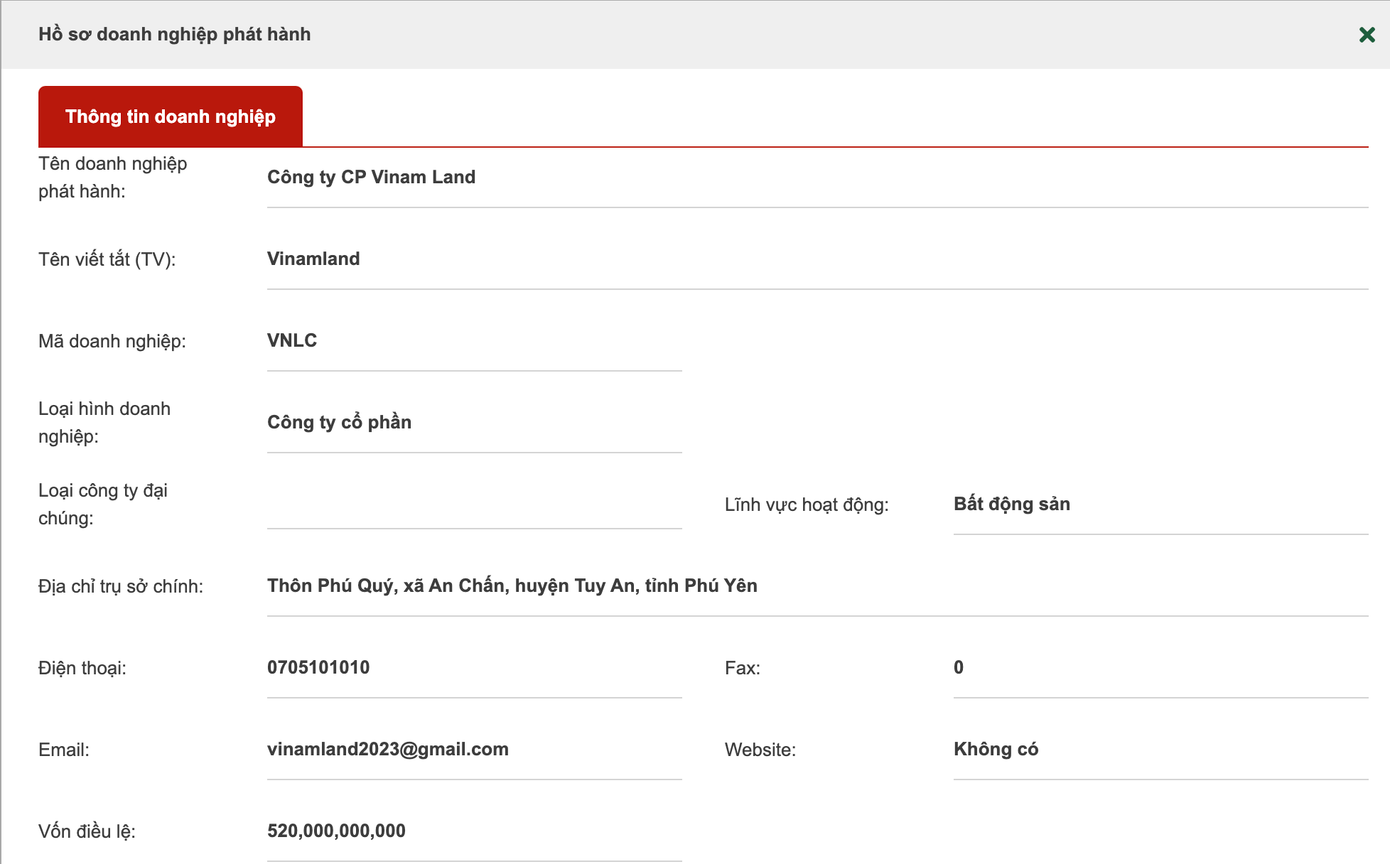Select the Bất động sản field value

tap(1011, 504)
